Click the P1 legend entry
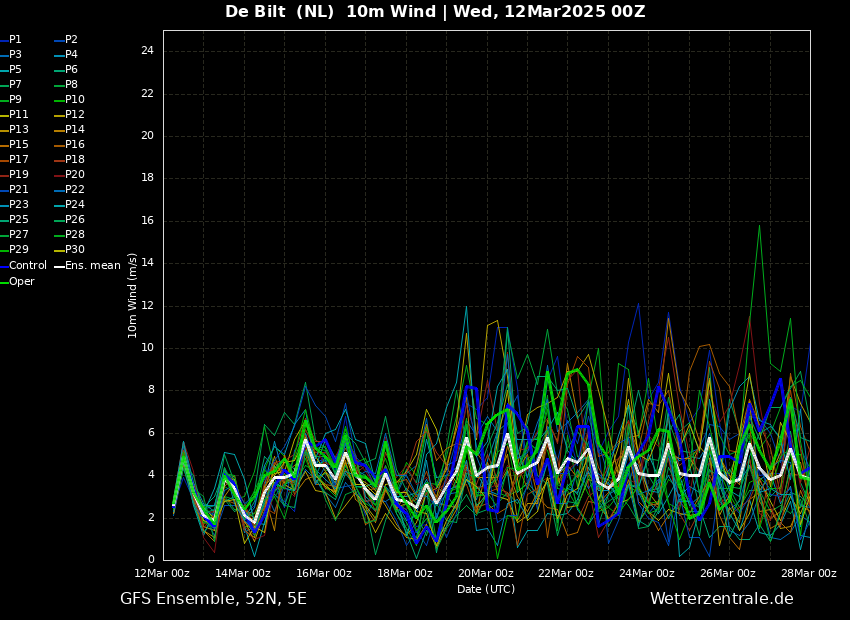This screenshot has height=620, width=850. pos(15,40)
